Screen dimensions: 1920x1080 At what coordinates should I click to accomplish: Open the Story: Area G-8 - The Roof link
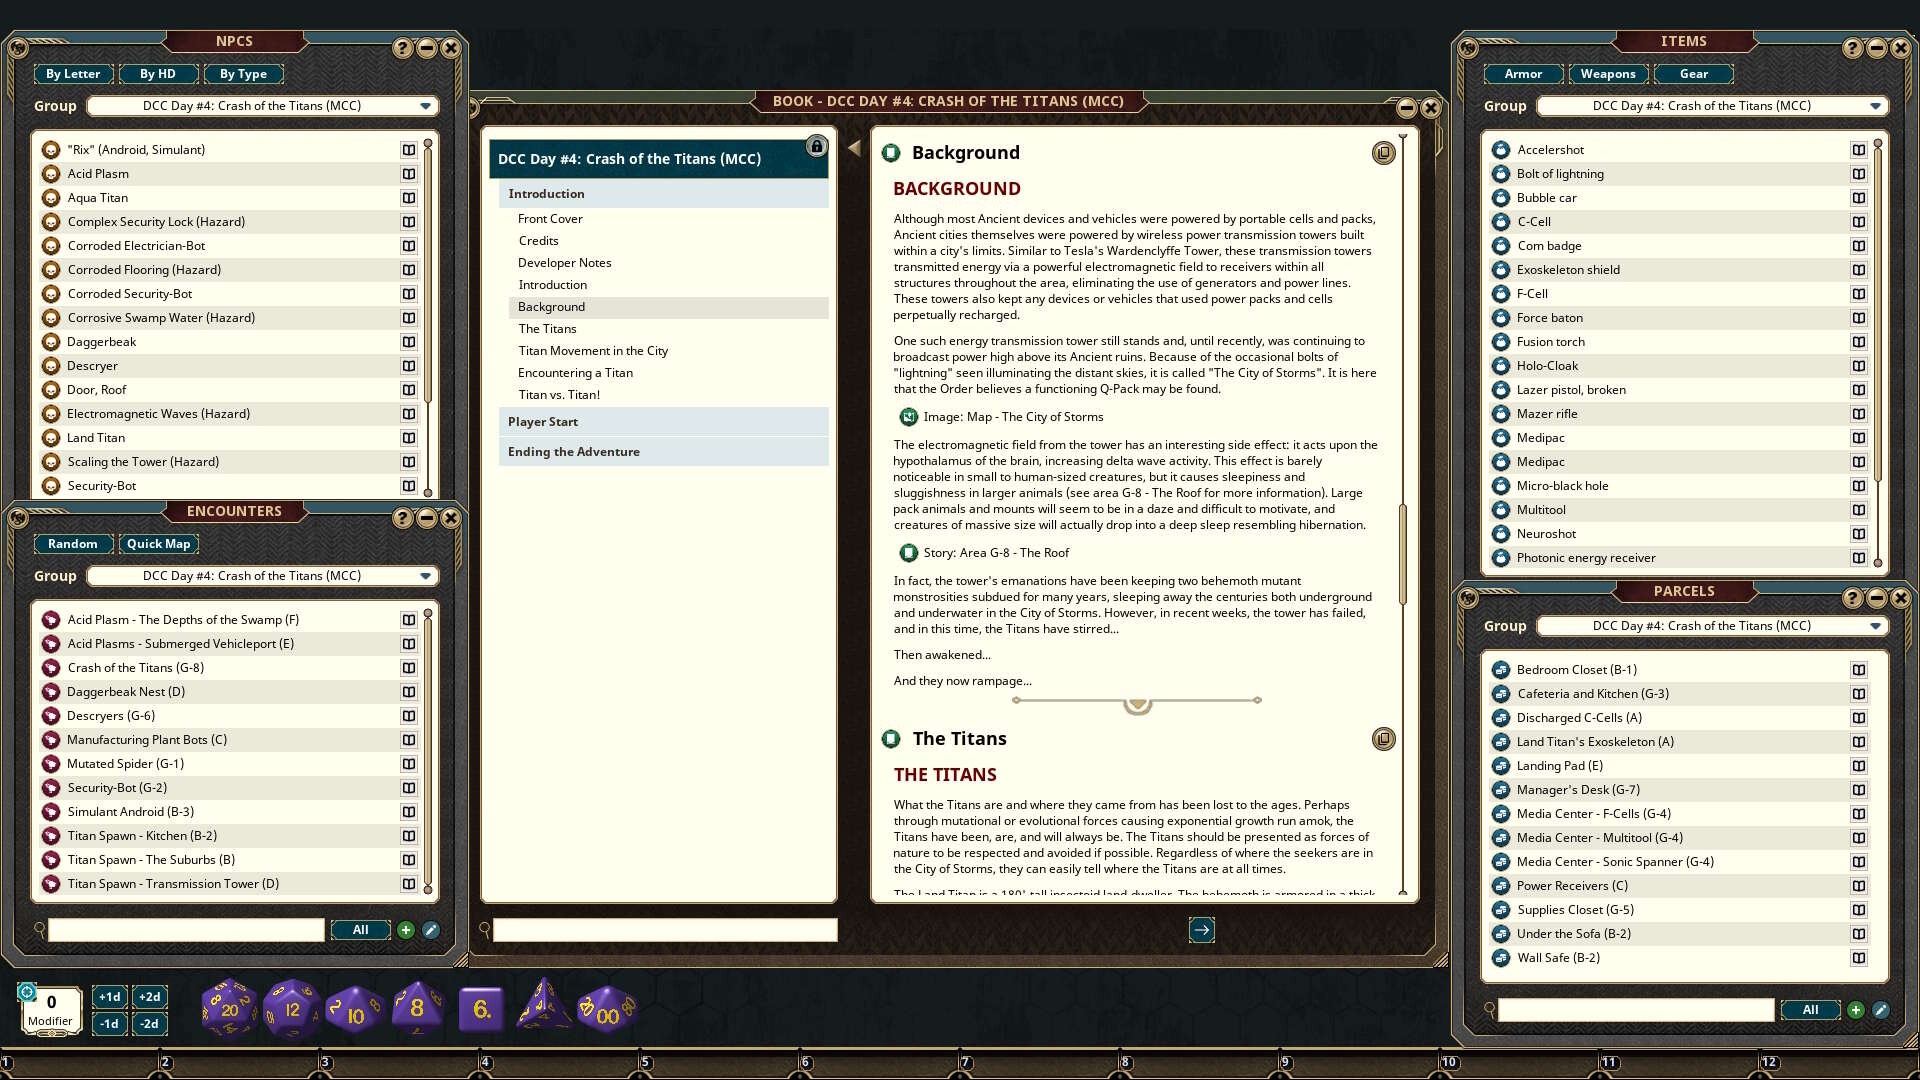point(909,552)
